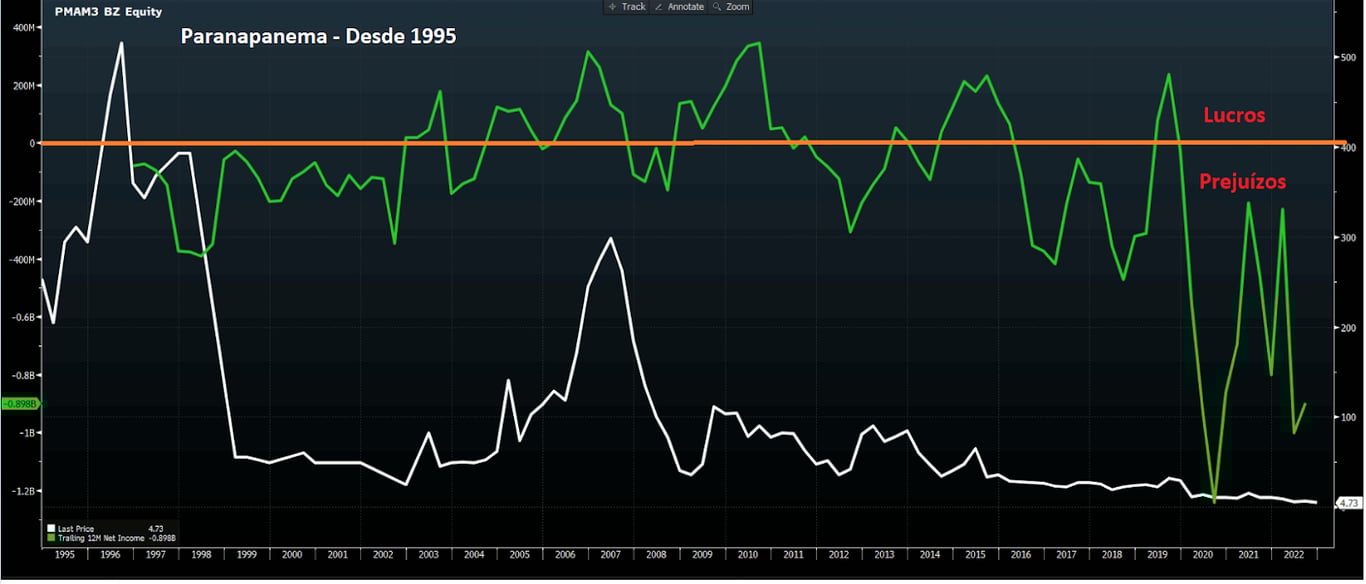Select year 2016 on the time axis
This screenshot has width=1366, height=584.
(1020, 553)
